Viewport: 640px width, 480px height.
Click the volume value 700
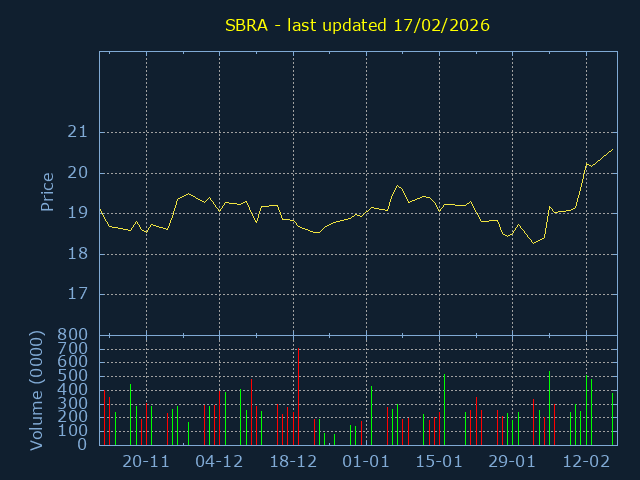coord(72,349)
